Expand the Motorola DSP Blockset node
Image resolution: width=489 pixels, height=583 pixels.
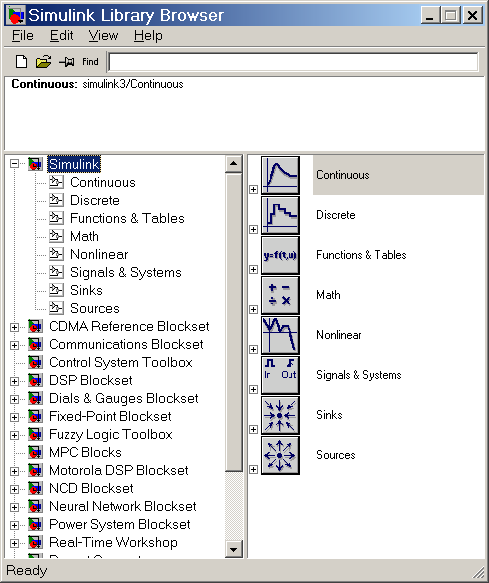[x=15, y=471]
